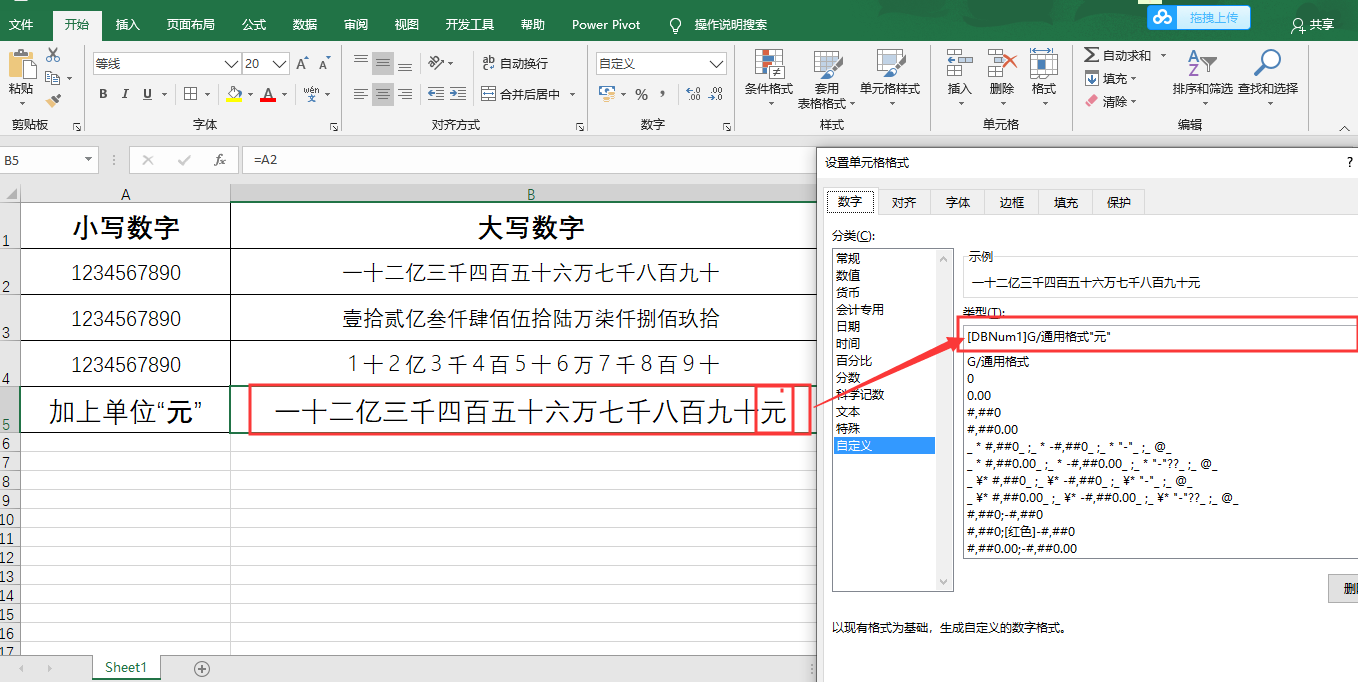Switch to Alignment (对齐) tab in dialog
The width and height of the screenshot is (1358, 682).
(x=904, y=202)
